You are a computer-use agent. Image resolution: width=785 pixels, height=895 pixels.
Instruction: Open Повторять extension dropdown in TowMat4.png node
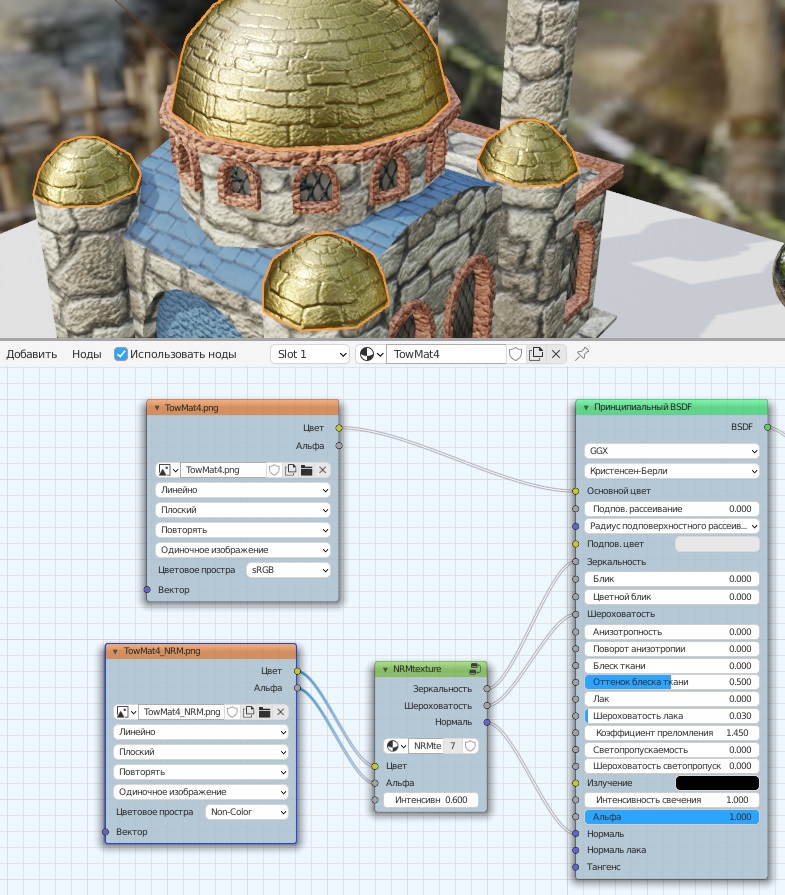(243, 530)
